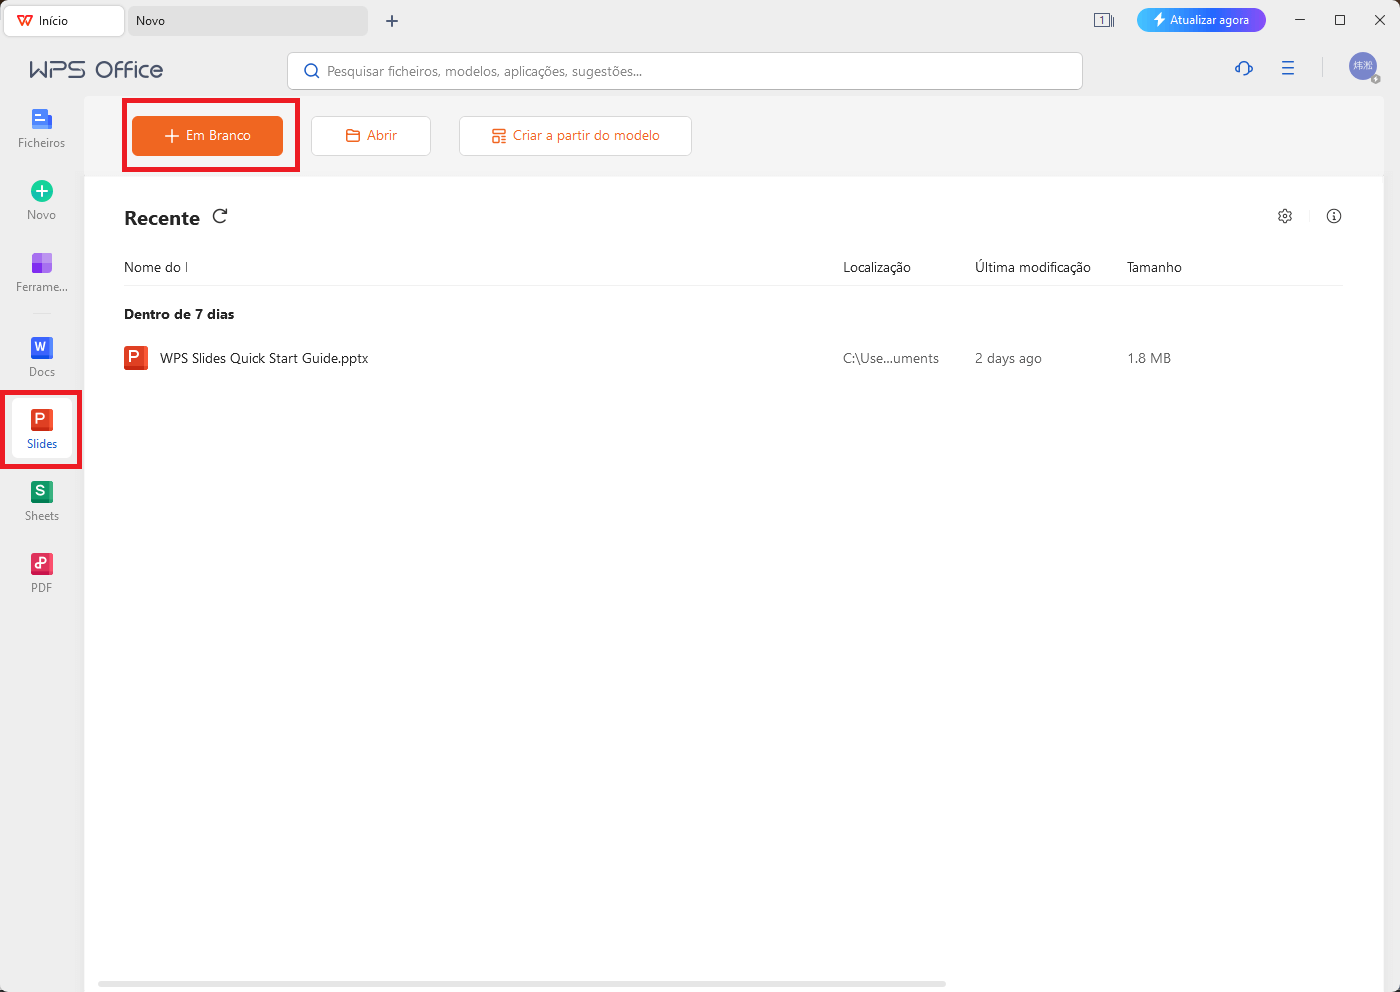This screenshot has height=992, width=1400.
Task: Click the green Novo plus icon
Action: [x=42, y=191]
